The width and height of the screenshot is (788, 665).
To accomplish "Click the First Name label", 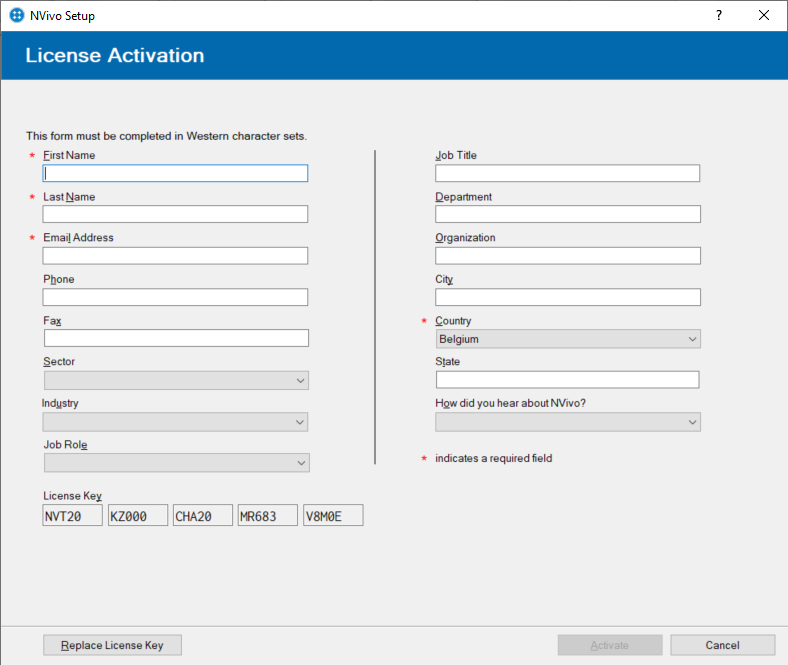I will [x=69, y=155].
